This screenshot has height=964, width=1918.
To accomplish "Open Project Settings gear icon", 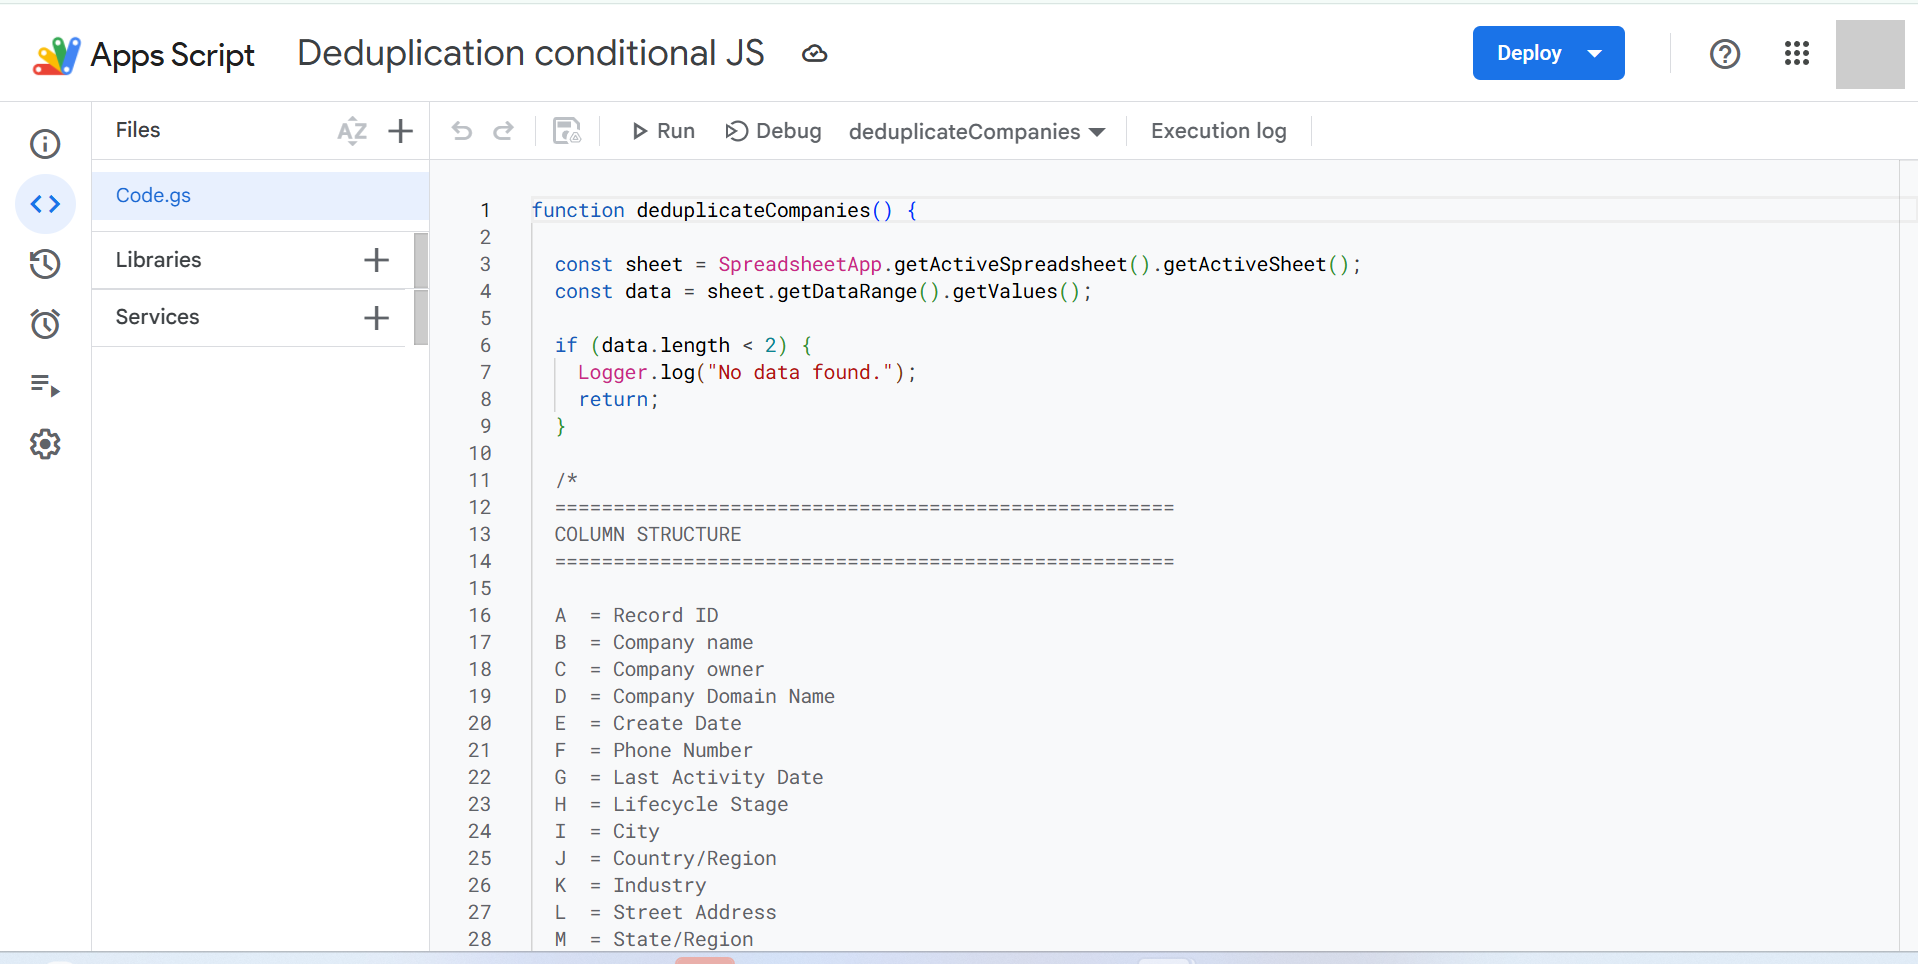I will click(x=45, y=444).
